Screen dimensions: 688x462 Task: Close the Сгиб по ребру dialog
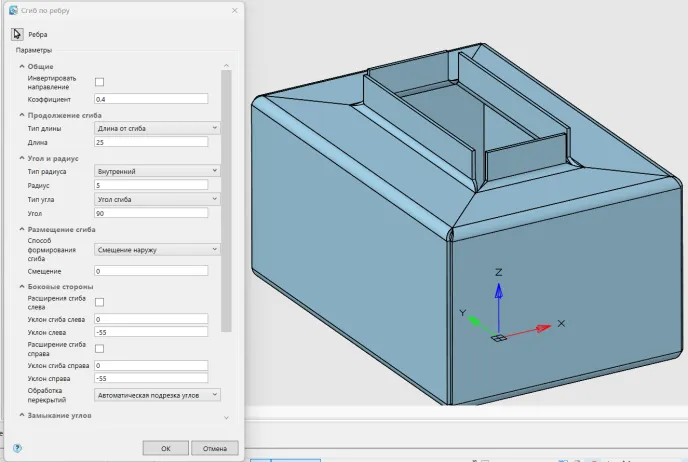click(x=234, y=9)
